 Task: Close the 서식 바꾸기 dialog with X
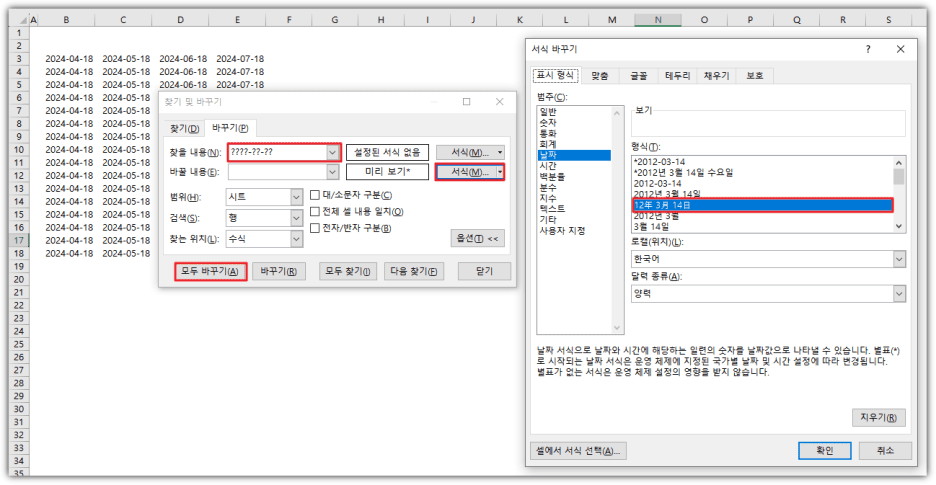900,49
